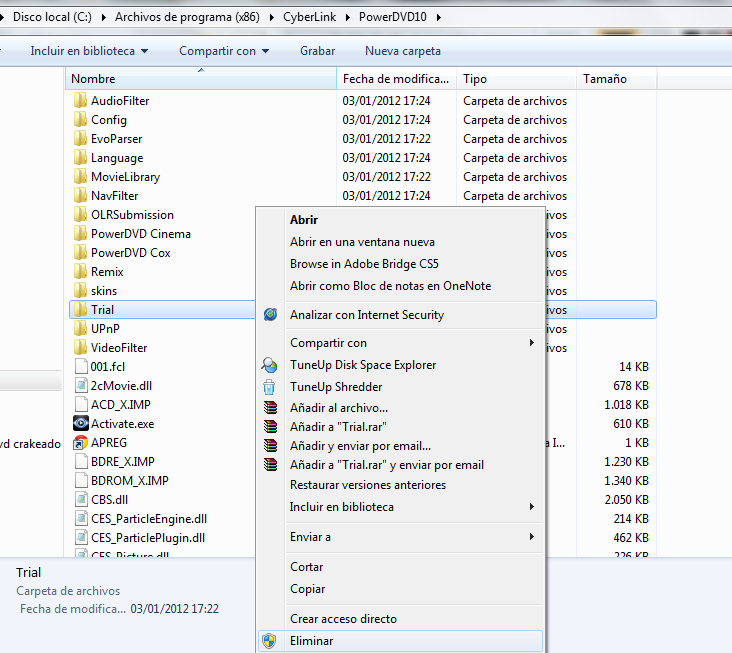Click the UPnP folder icon
Viewport: 732px width, 653px height.
[80, 329]
